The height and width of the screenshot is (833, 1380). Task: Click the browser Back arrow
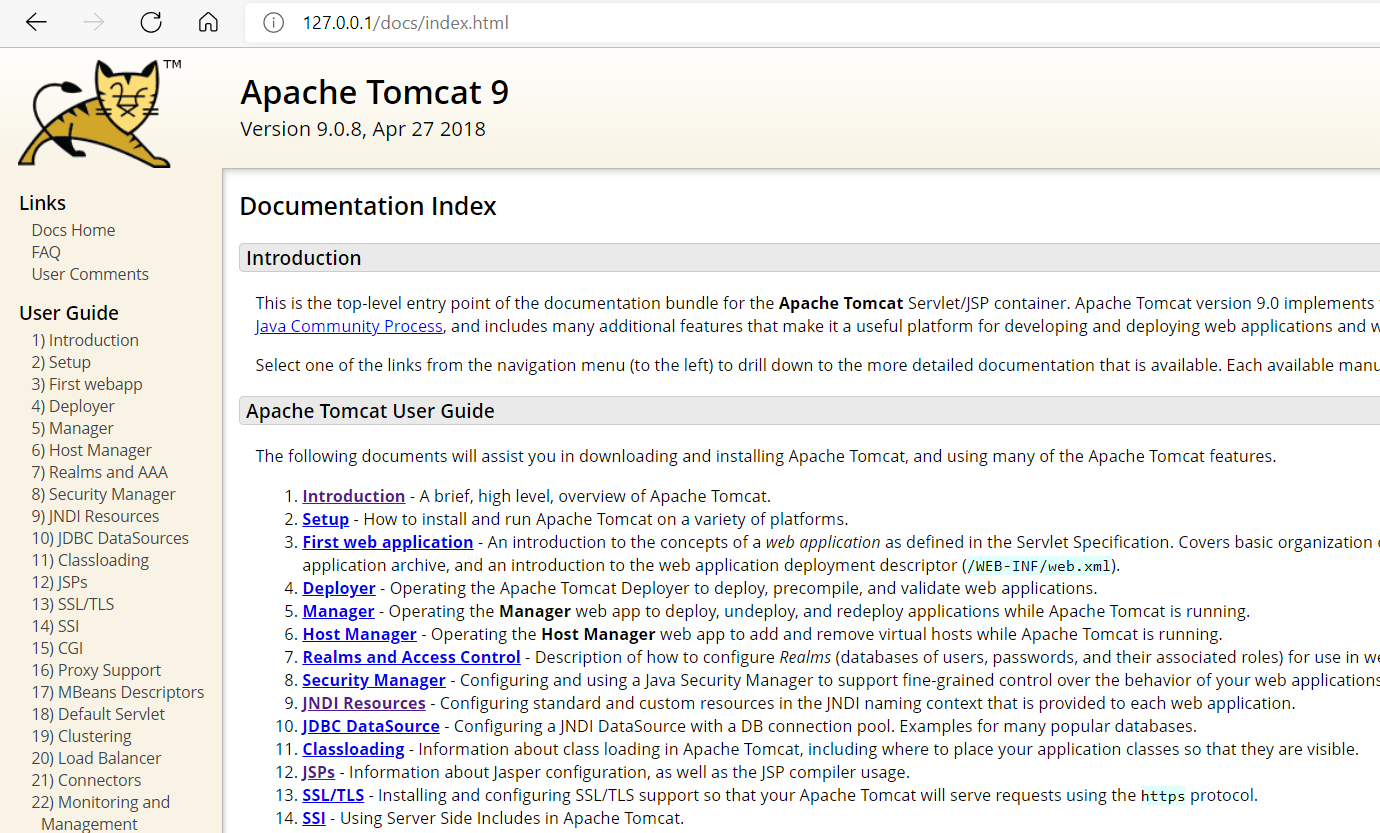[36, 22]
